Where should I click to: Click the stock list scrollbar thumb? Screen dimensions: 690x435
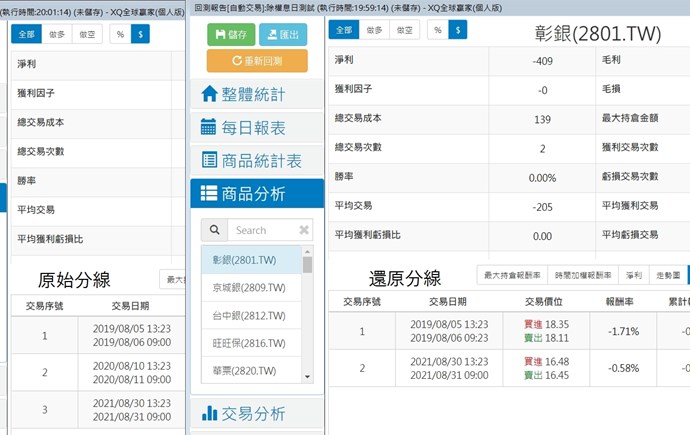[307, 265]
